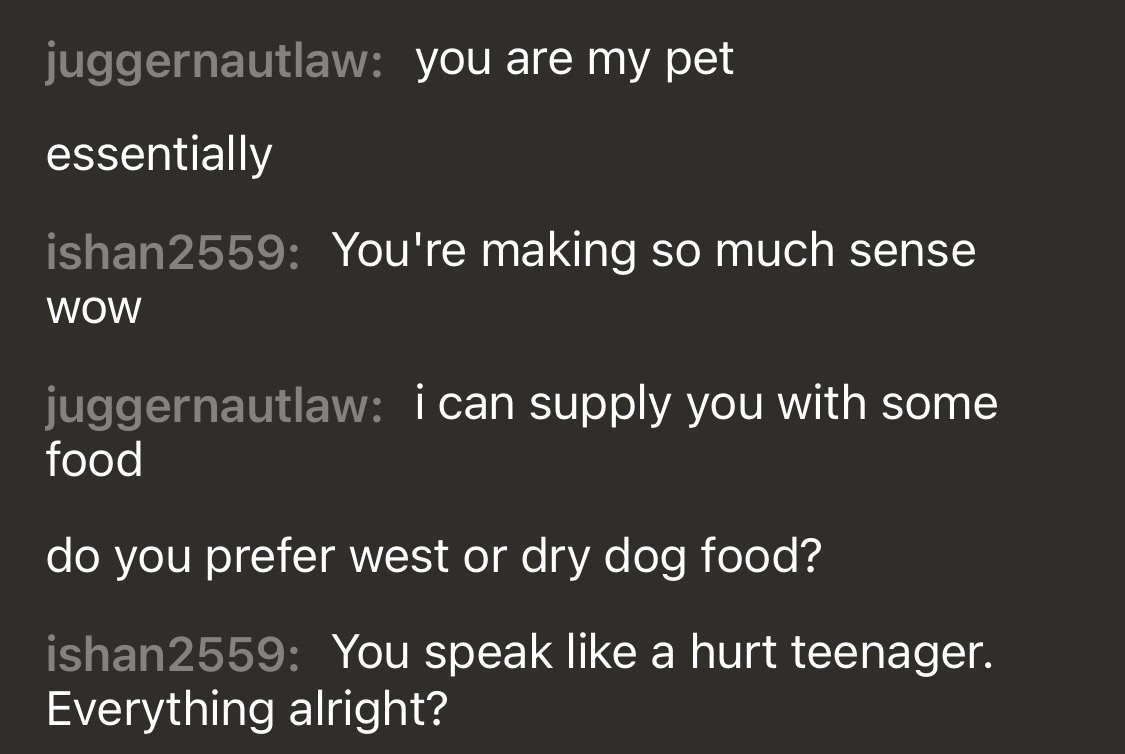Click the first juggernautlaw username
Screen dimensions: 1125x754
[214, 62]
